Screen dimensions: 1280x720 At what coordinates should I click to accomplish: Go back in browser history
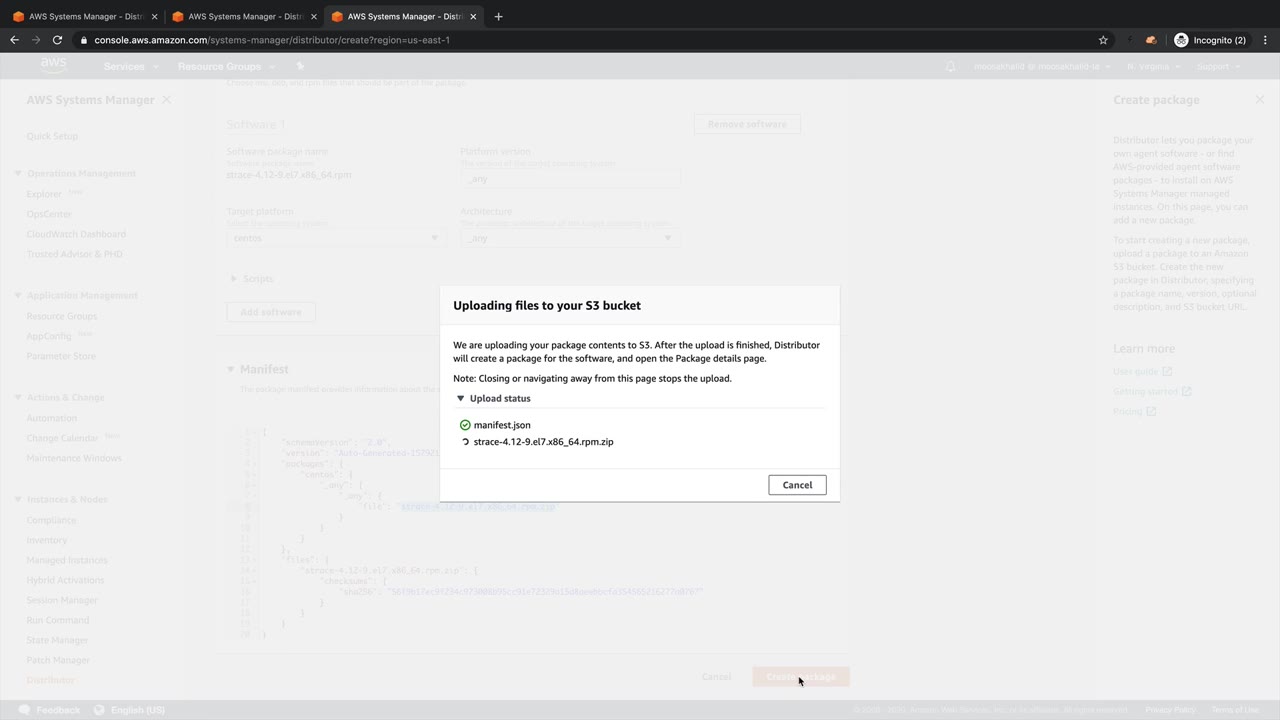[14, 40]
